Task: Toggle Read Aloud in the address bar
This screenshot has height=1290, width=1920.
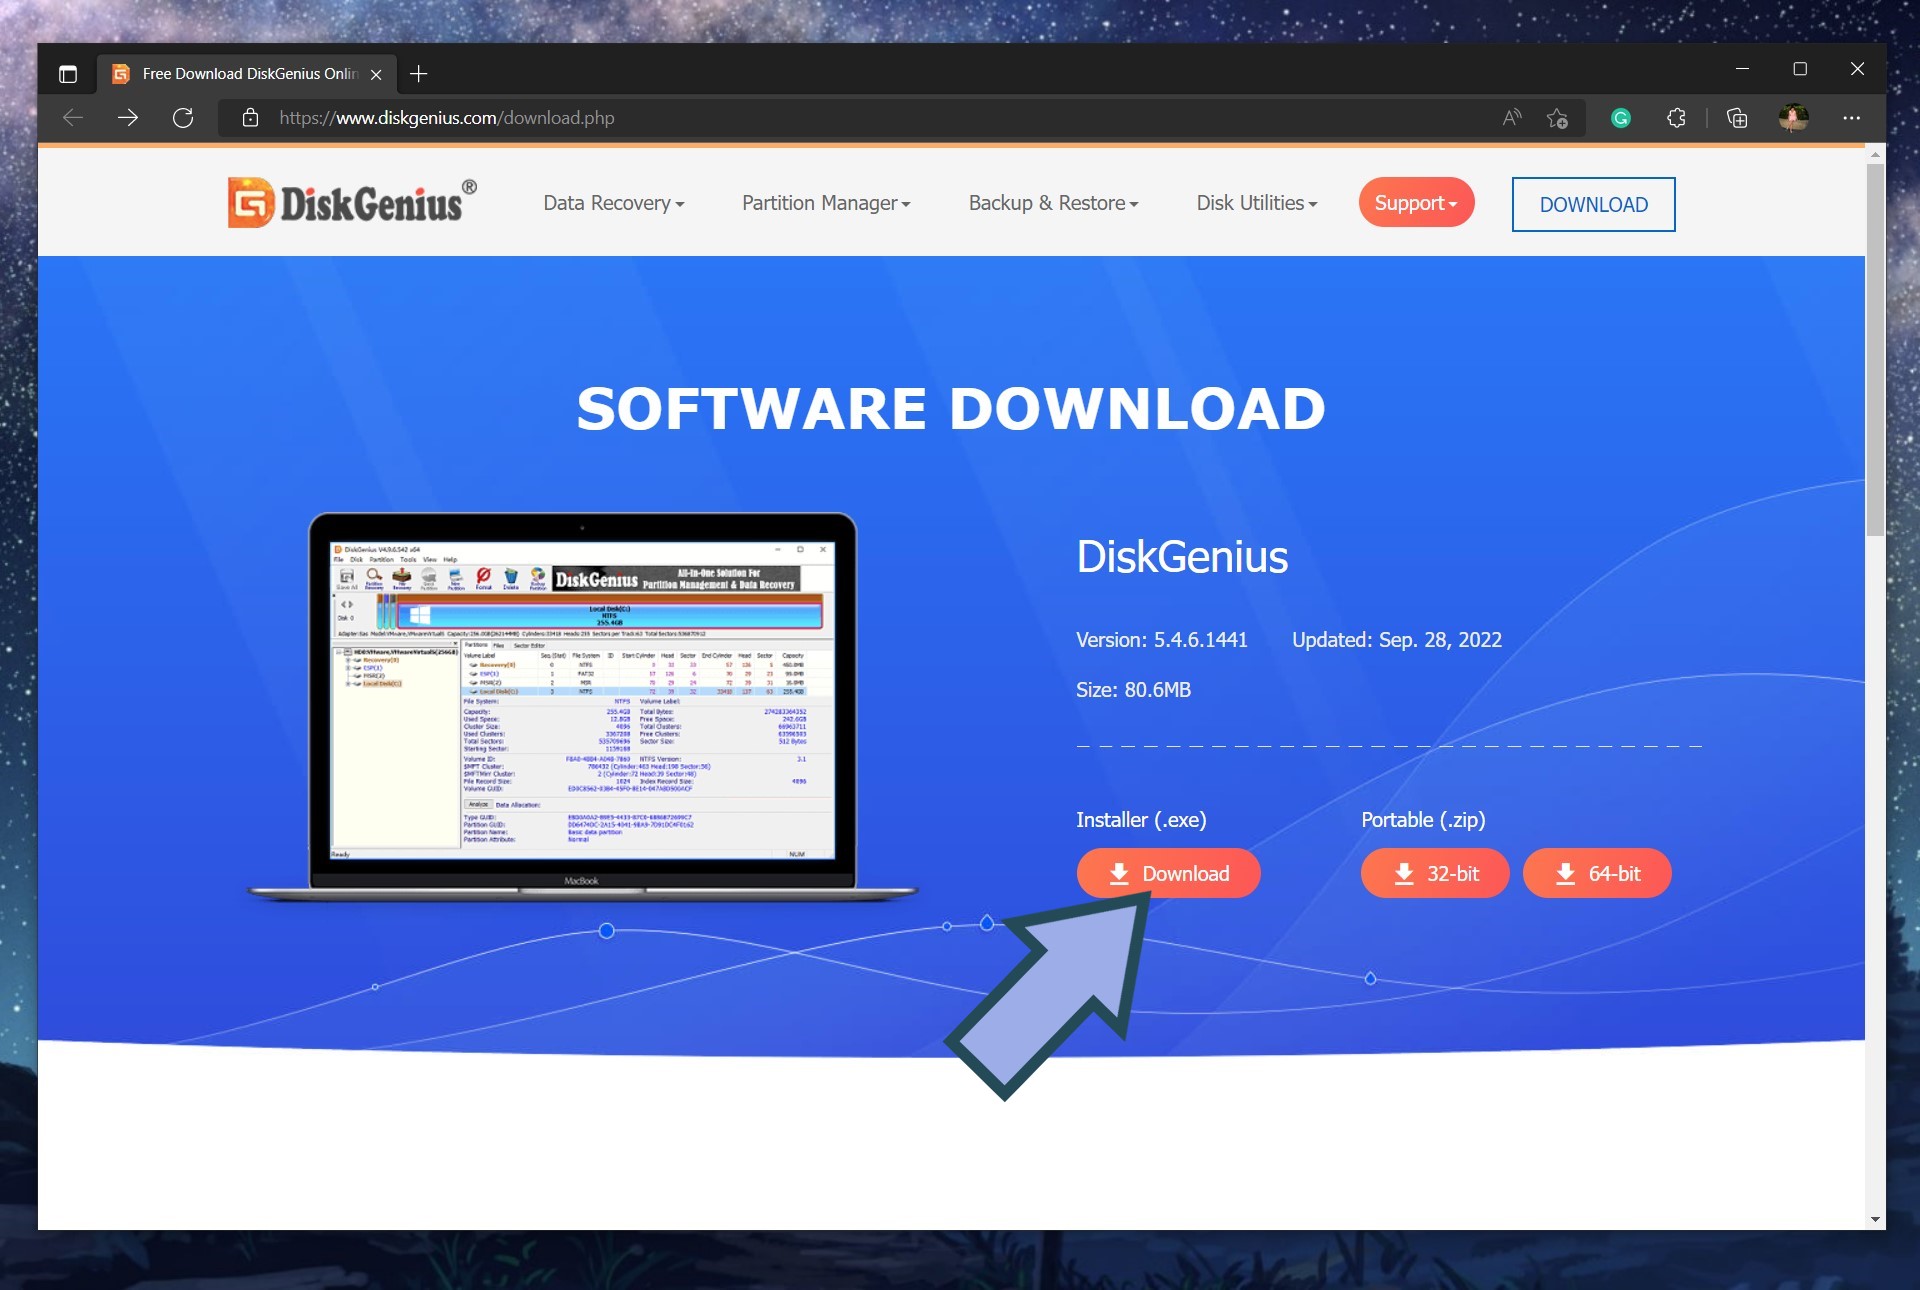Action: coord(1512,118)
